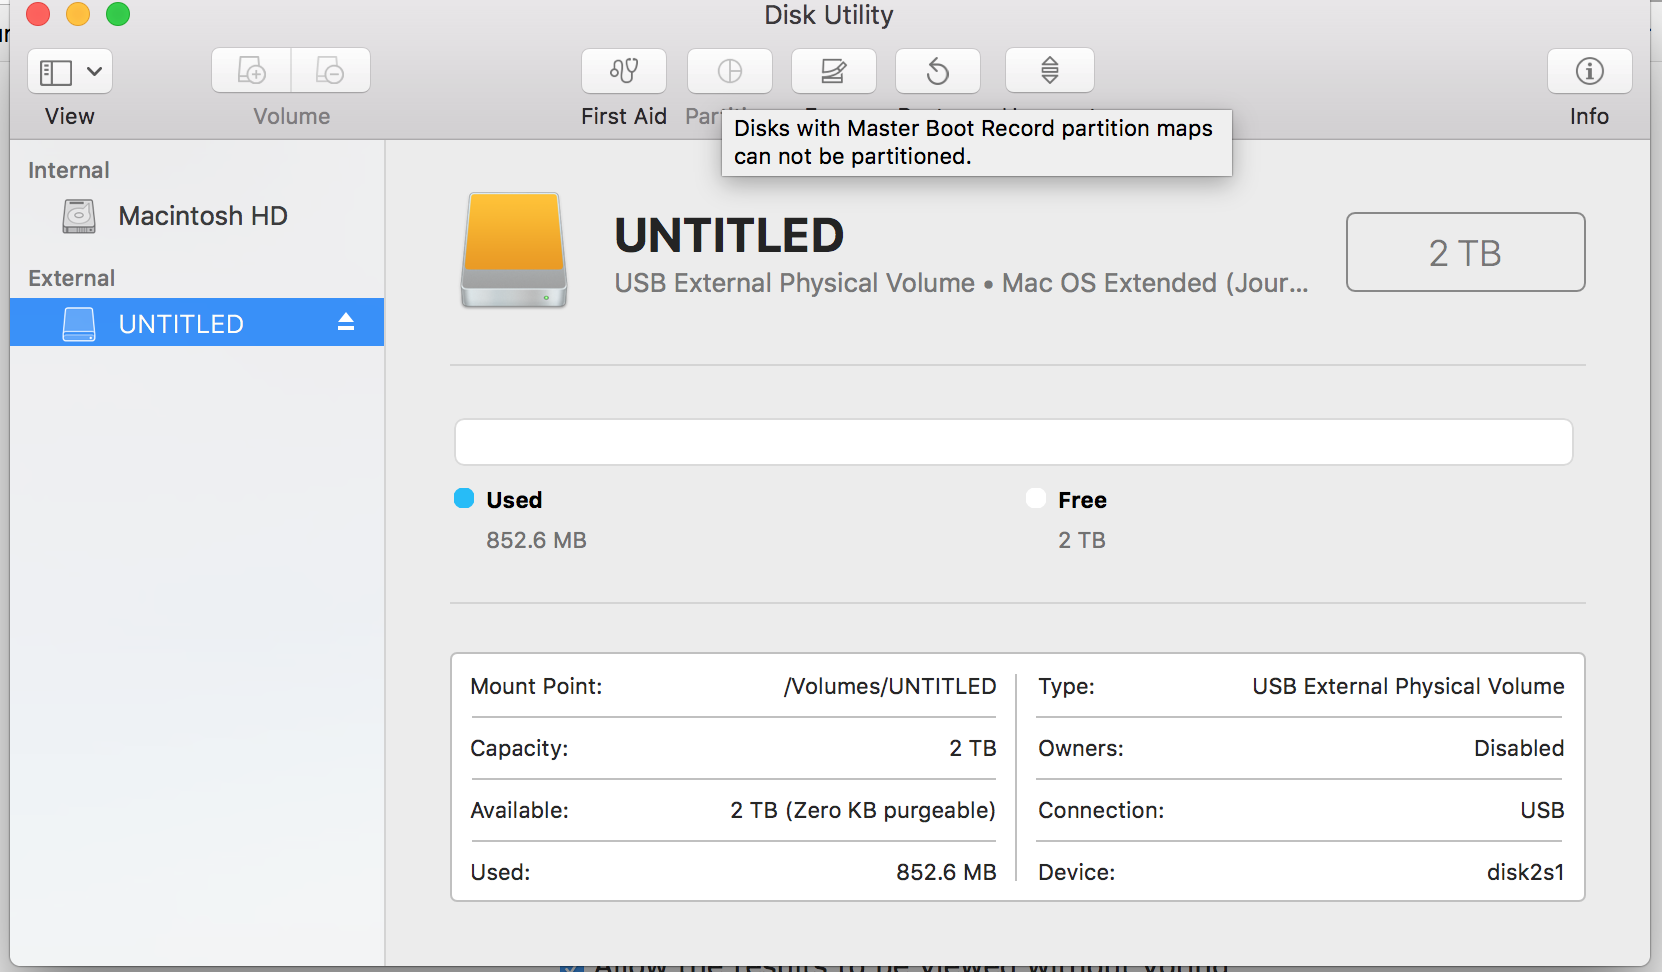
Task: Maximize the Disk Utility window with green button
Action: 118,14
